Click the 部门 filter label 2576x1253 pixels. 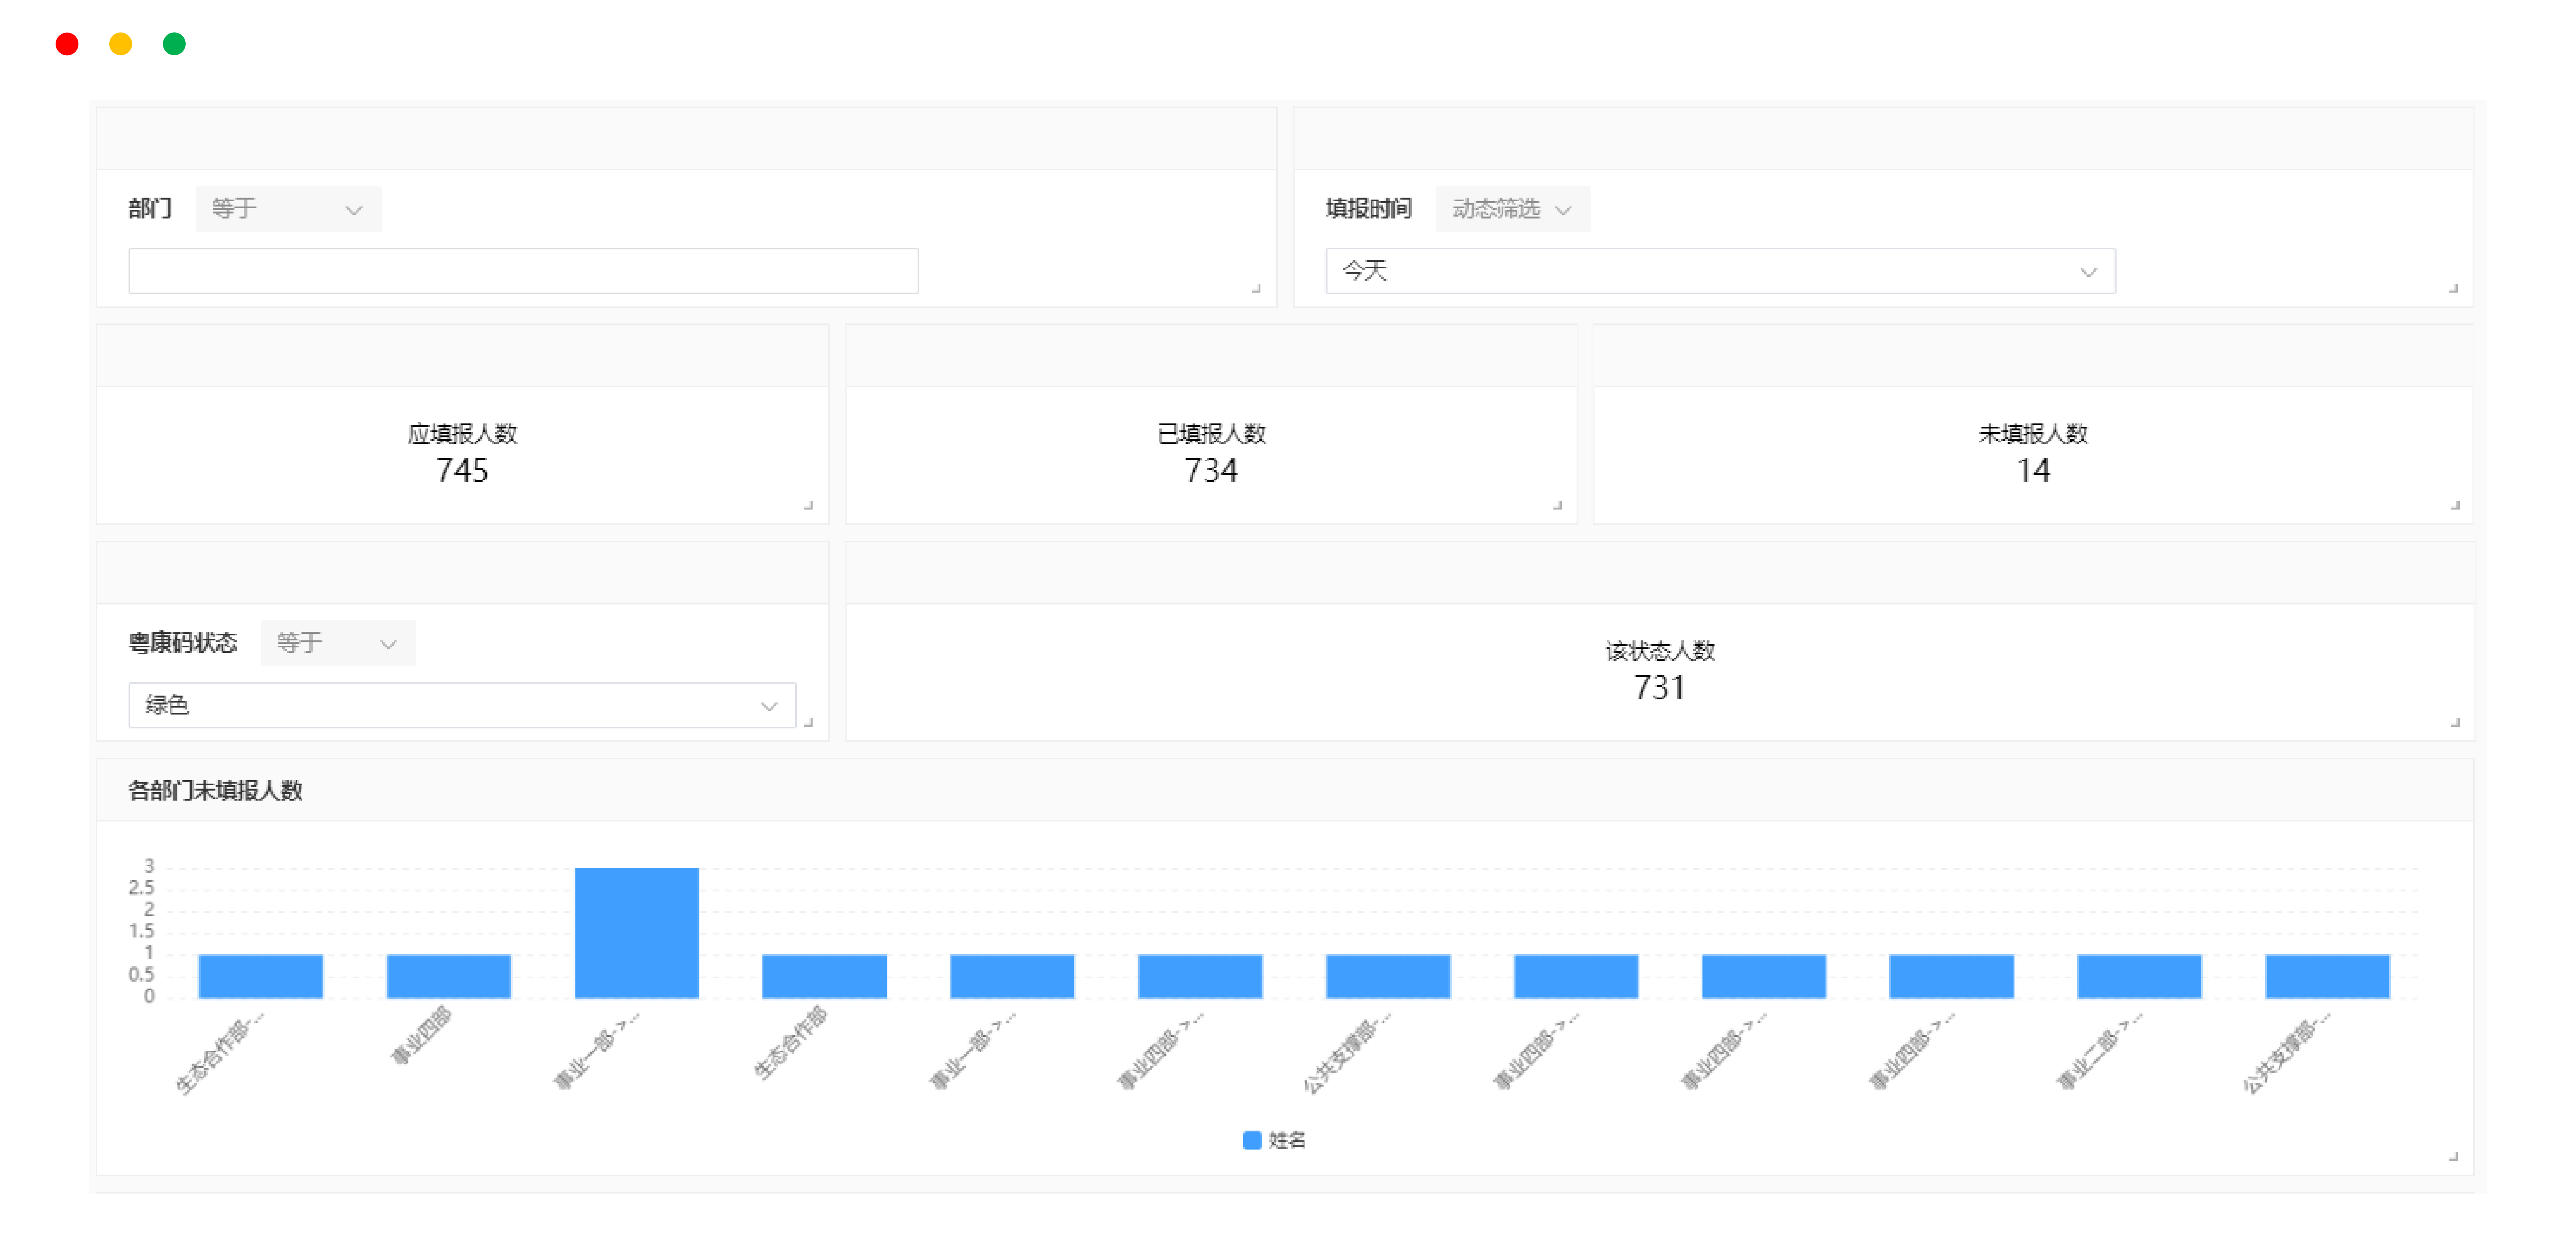tap(150, 209)
